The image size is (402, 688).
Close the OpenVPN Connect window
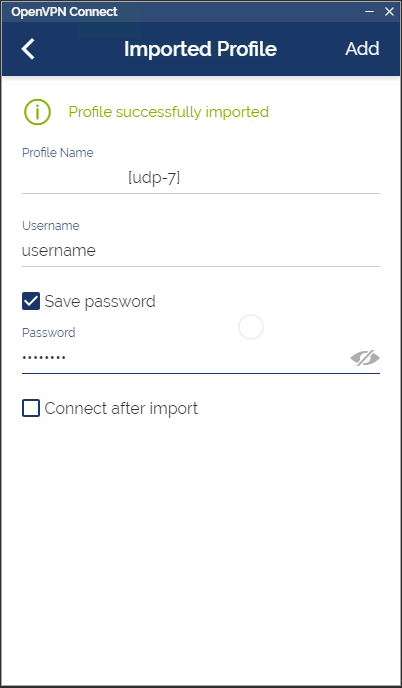(389, 12)
